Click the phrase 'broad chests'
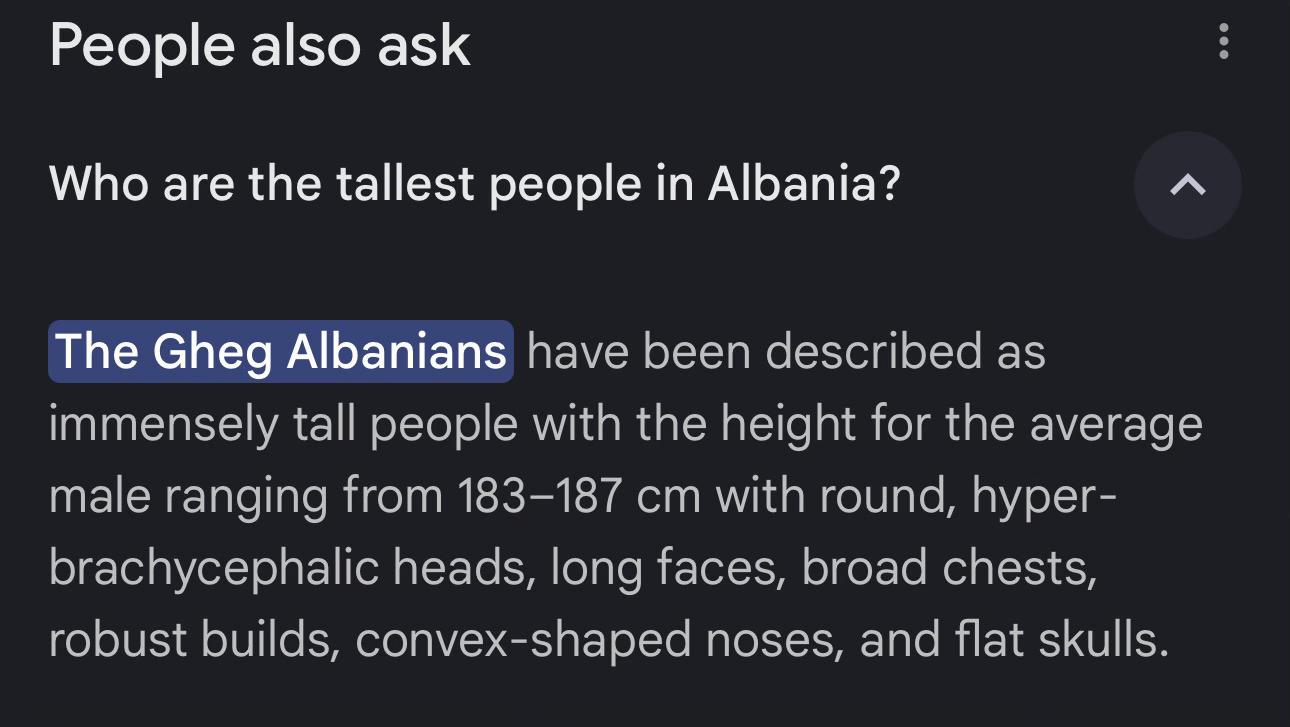This screenshot has width=1290, height=727. click(949, 568)
